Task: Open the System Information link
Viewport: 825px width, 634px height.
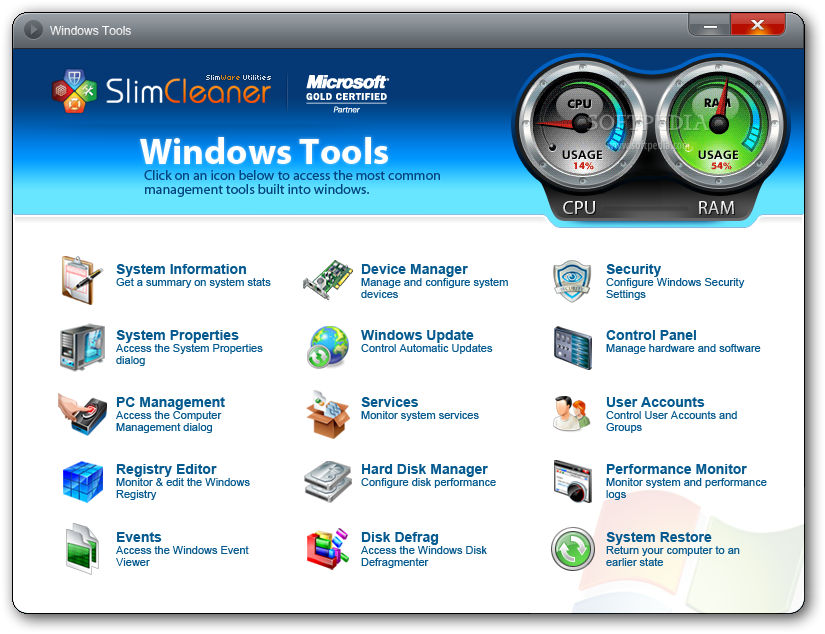Action: click(181, 269)
